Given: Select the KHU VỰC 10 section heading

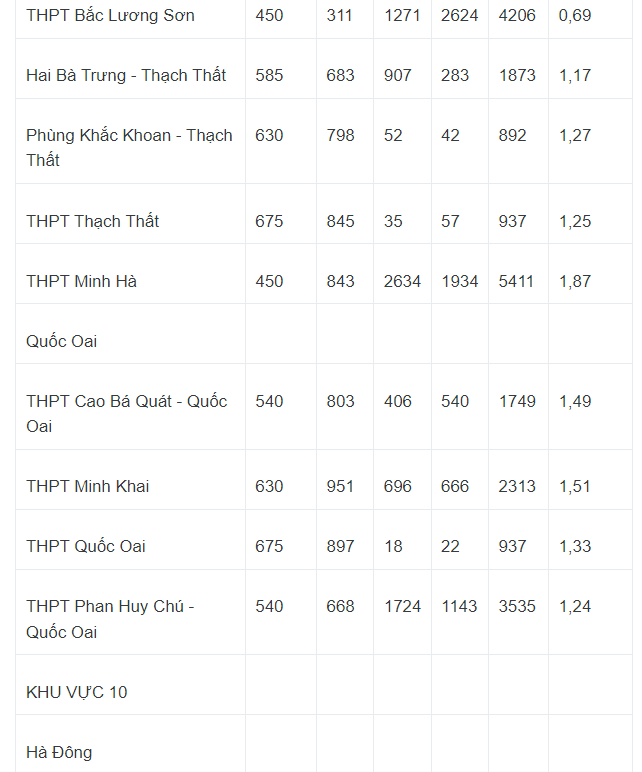Looking at the screenshot, I should tap(77, 692).
